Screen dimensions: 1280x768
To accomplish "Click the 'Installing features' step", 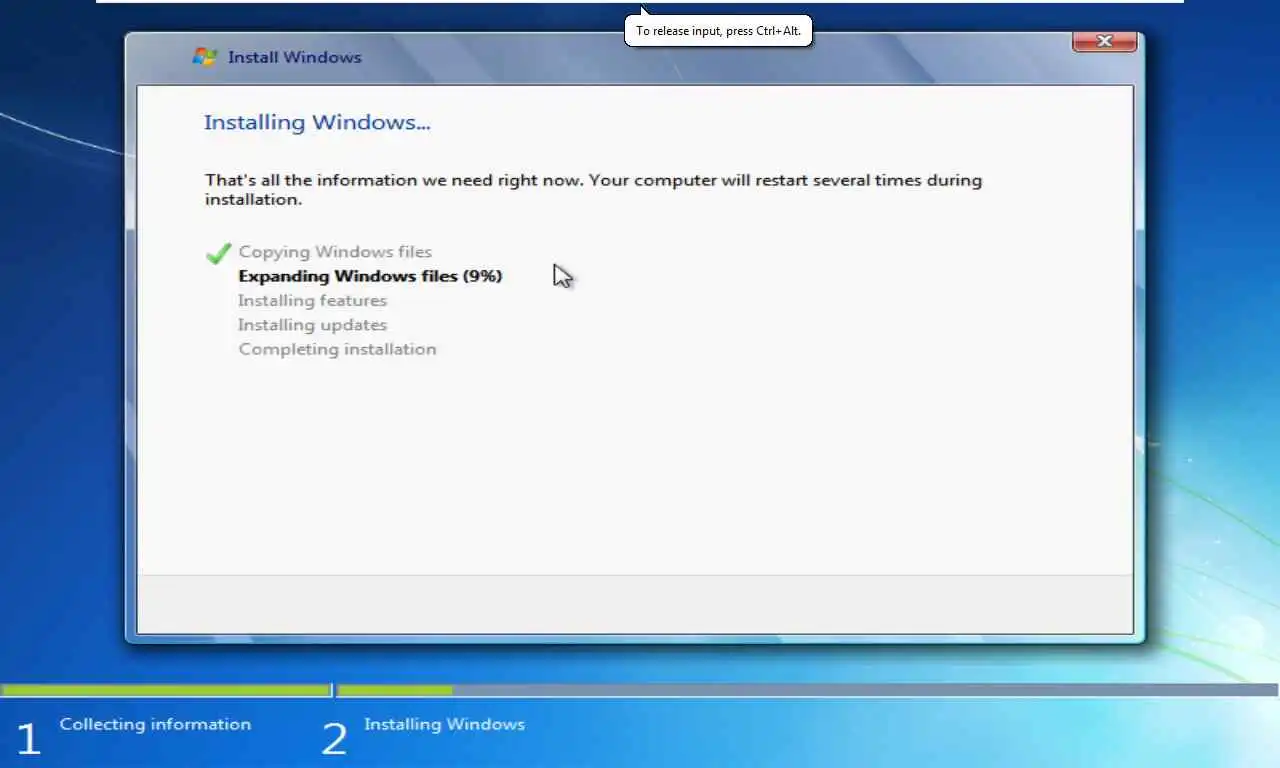I will click(x=312, y=300).
